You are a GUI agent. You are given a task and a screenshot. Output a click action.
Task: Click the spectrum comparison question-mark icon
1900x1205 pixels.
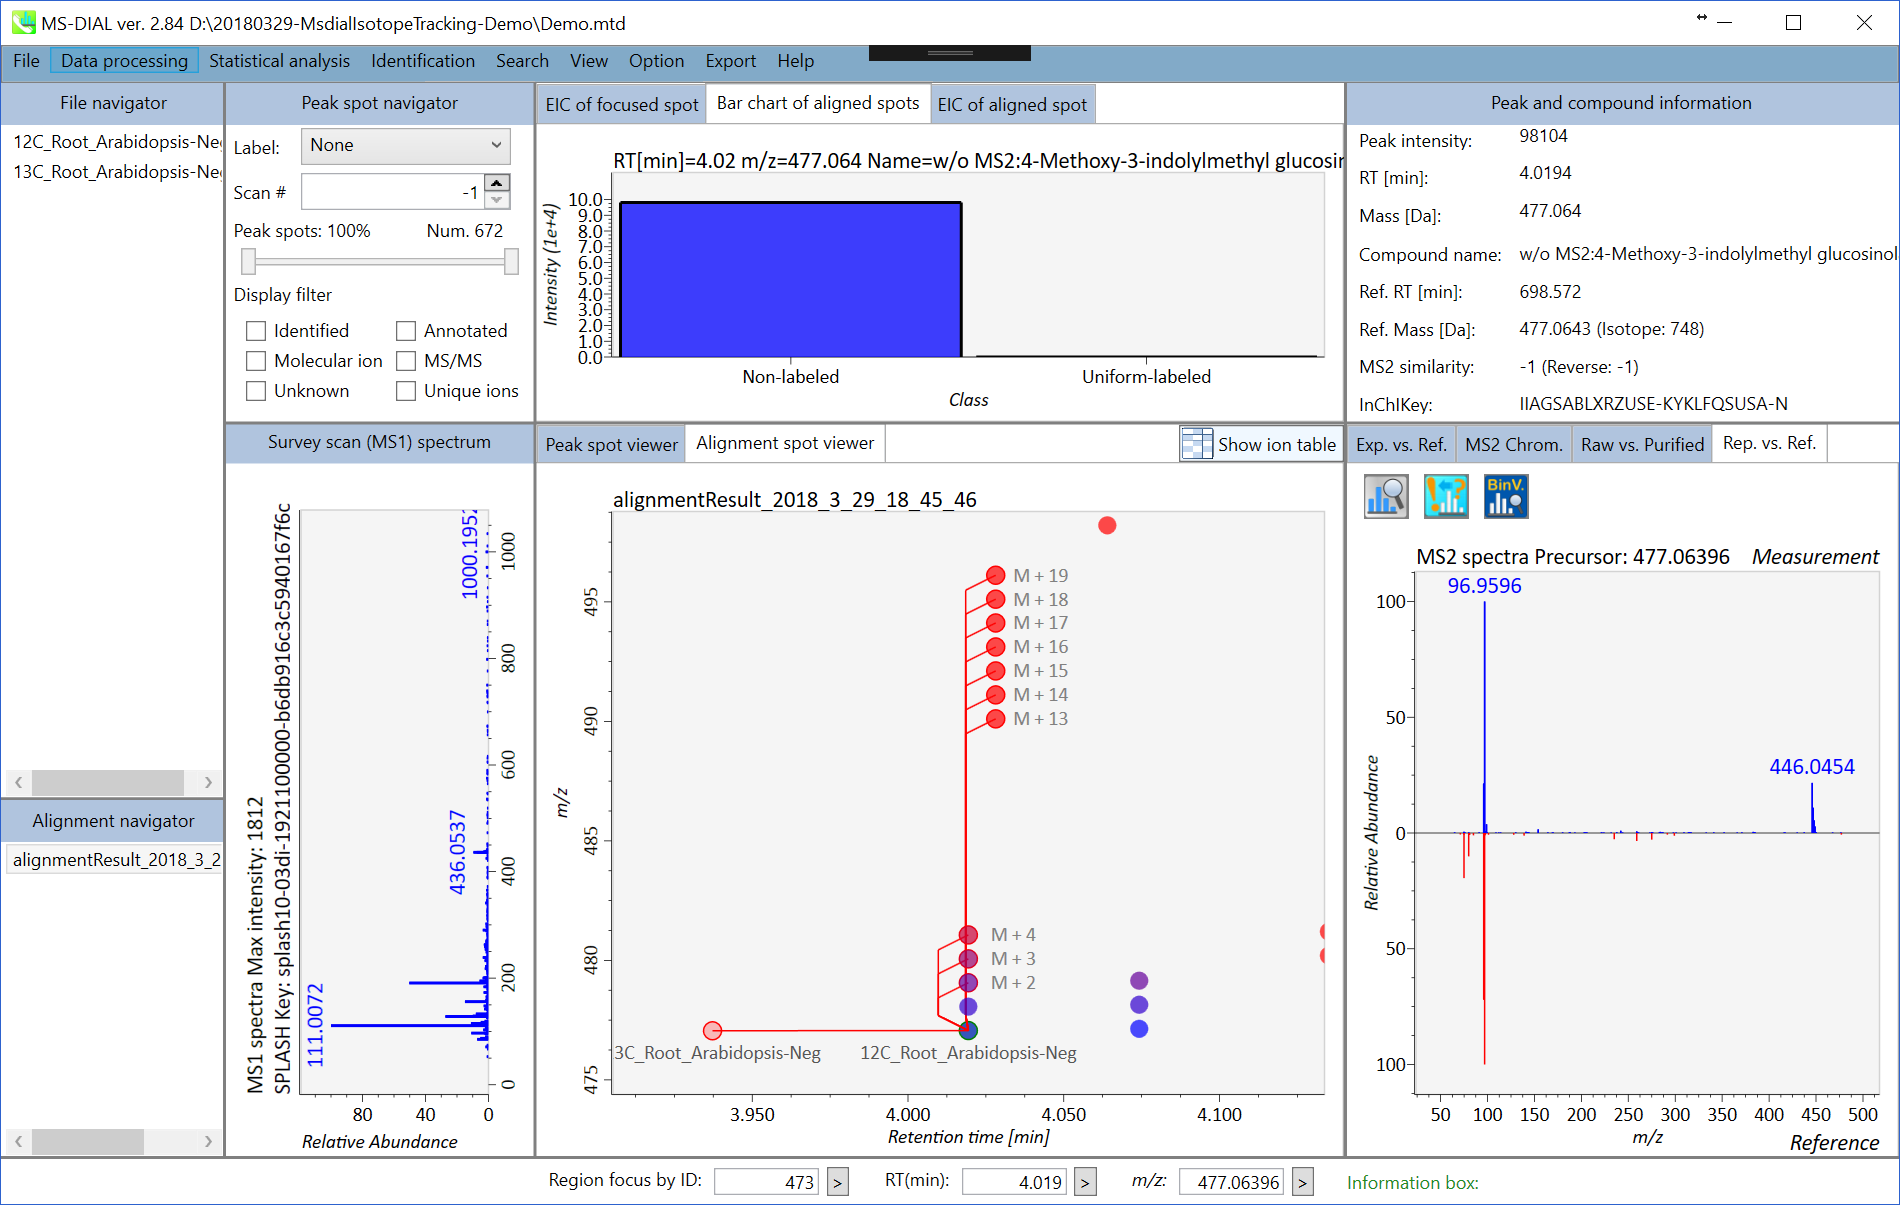pyautogui.click(x=1446, y=496)
